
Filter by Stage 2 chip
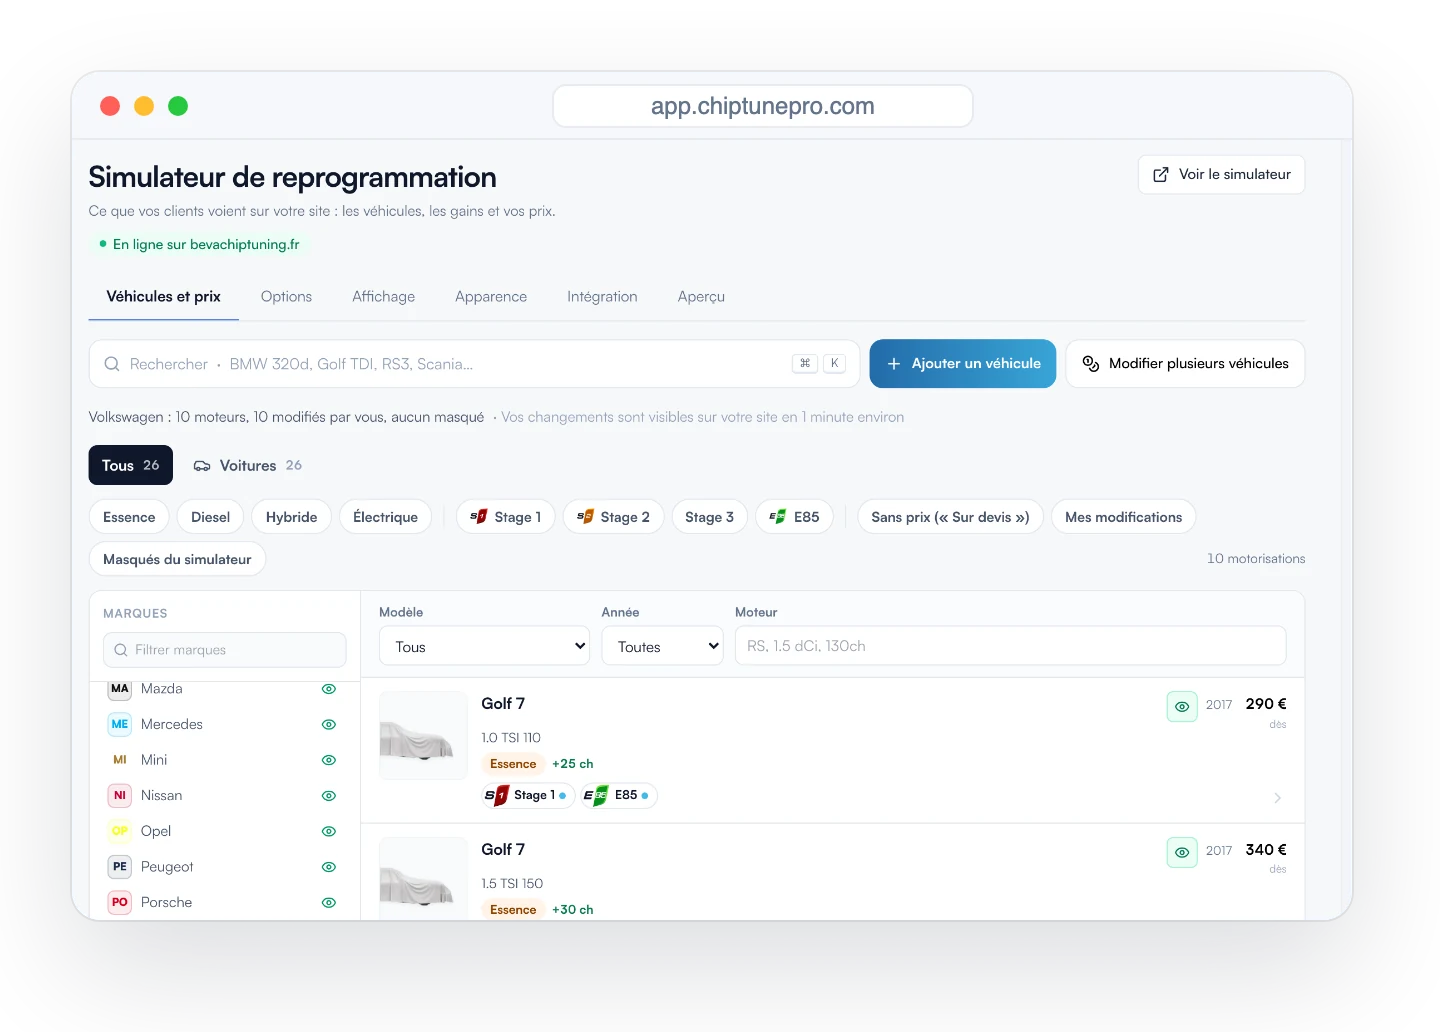(x=614, y=517)
